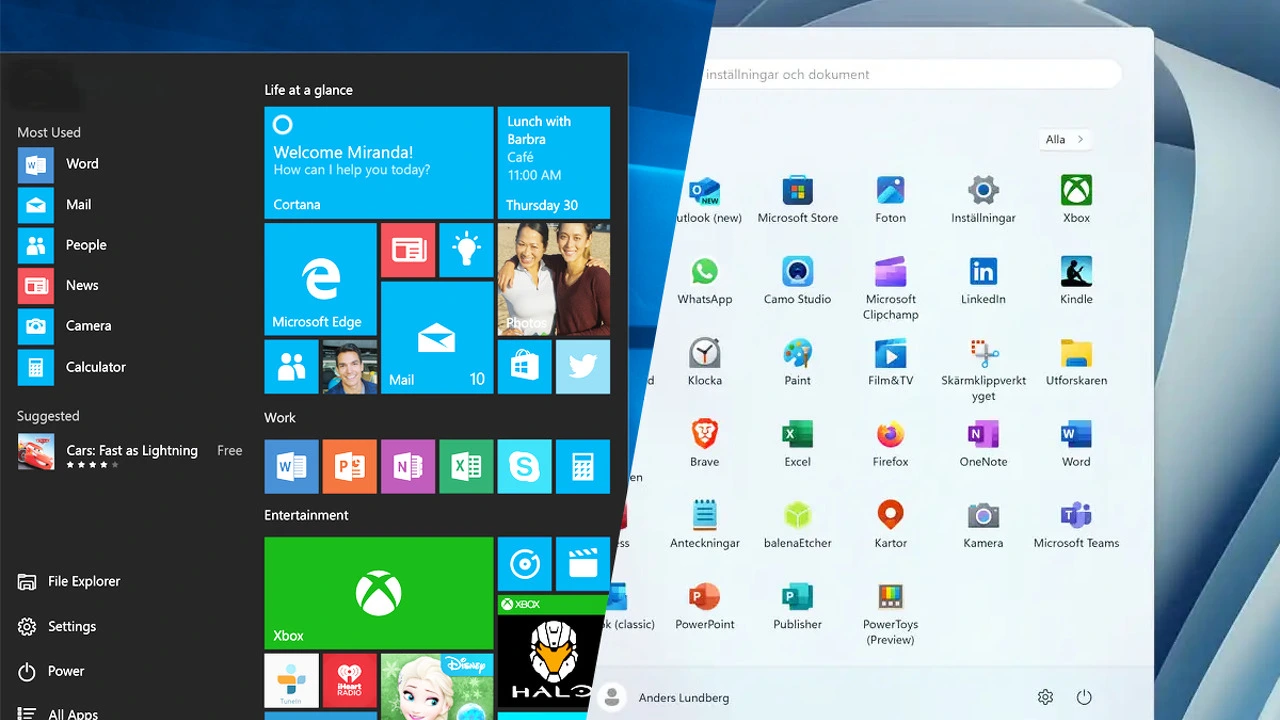
Task: Open Firefox in the pinned apps
Action: click(x=890, y=436)
